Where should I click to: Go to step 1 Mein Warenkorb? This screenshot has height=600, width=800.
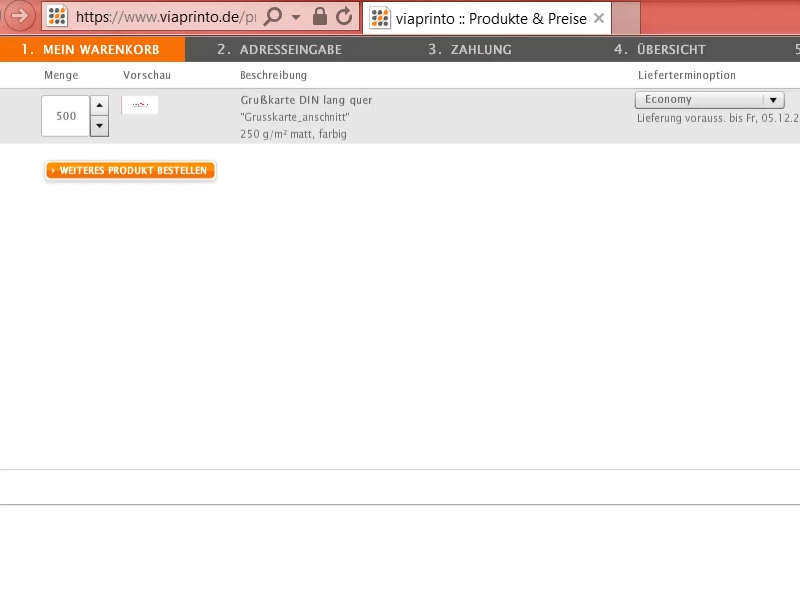(x=92, y=49)
